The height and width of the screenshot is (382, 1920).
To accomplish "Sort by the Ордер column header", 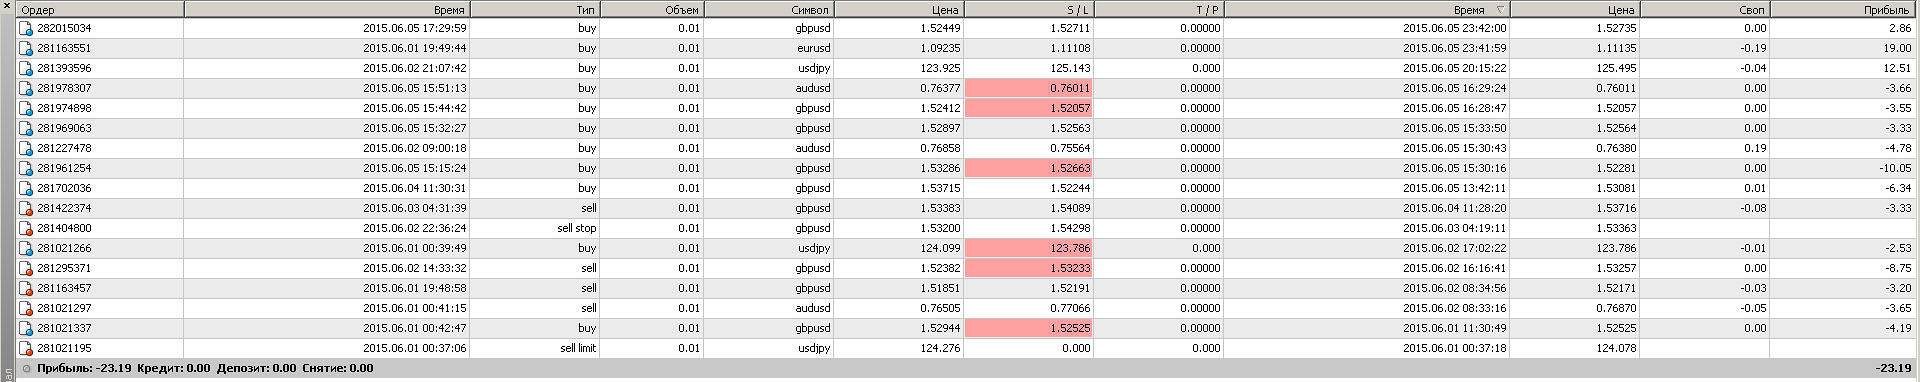I will coord(100,10).
